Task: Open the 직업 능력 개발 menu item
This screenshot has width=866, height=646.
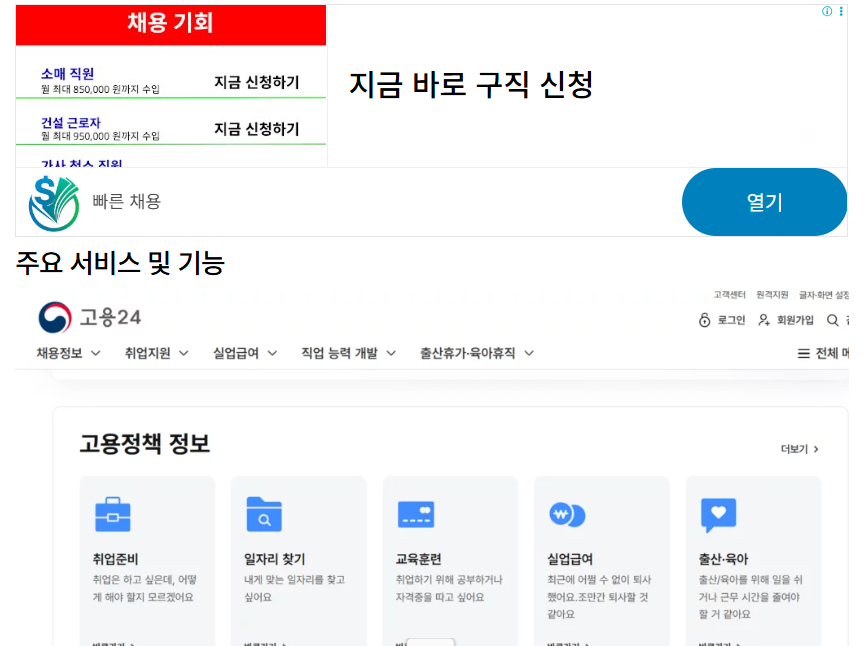Action: click(x=340, y=353)
